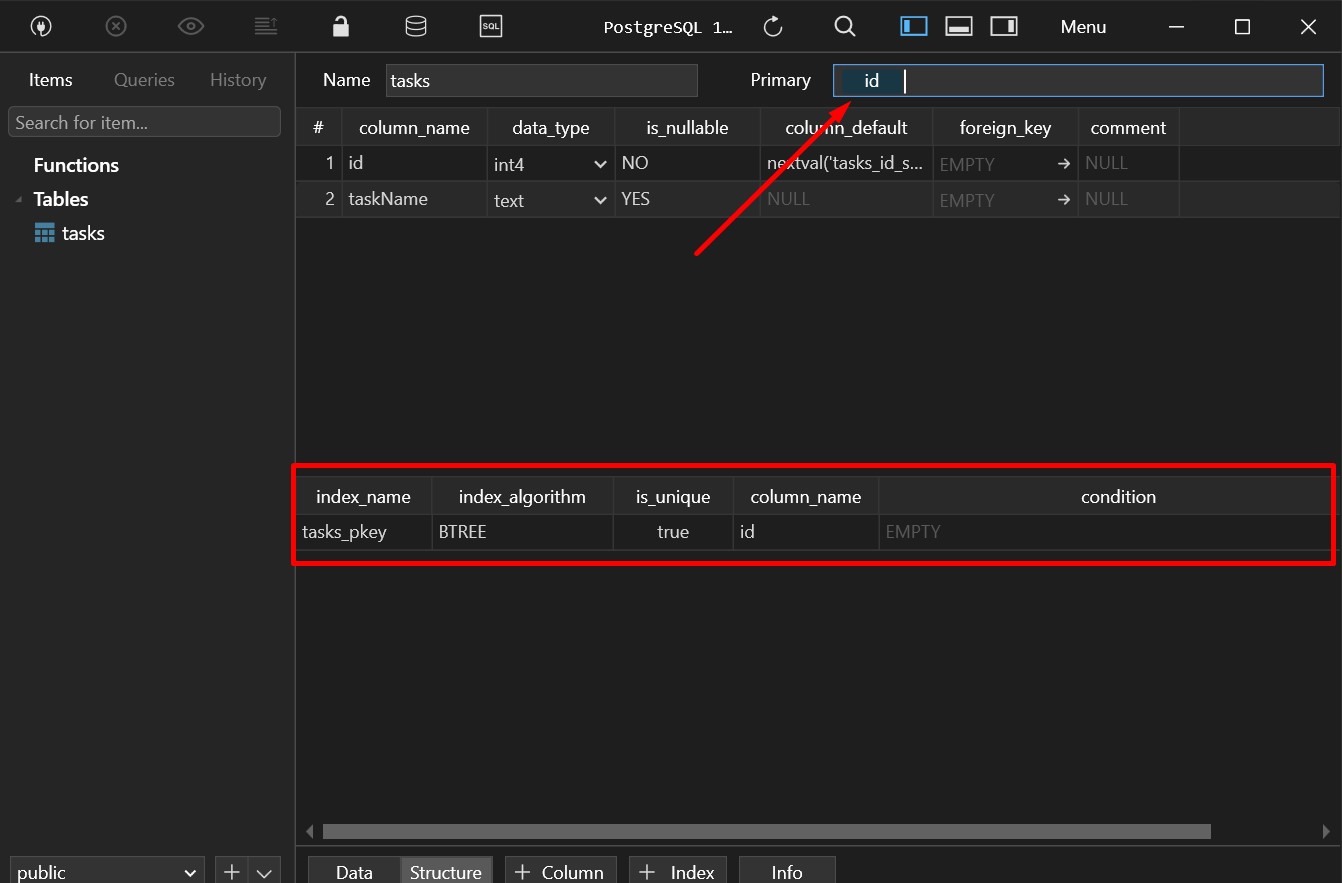
Task: Click the discard changes X icon
Action: [116, 27]
